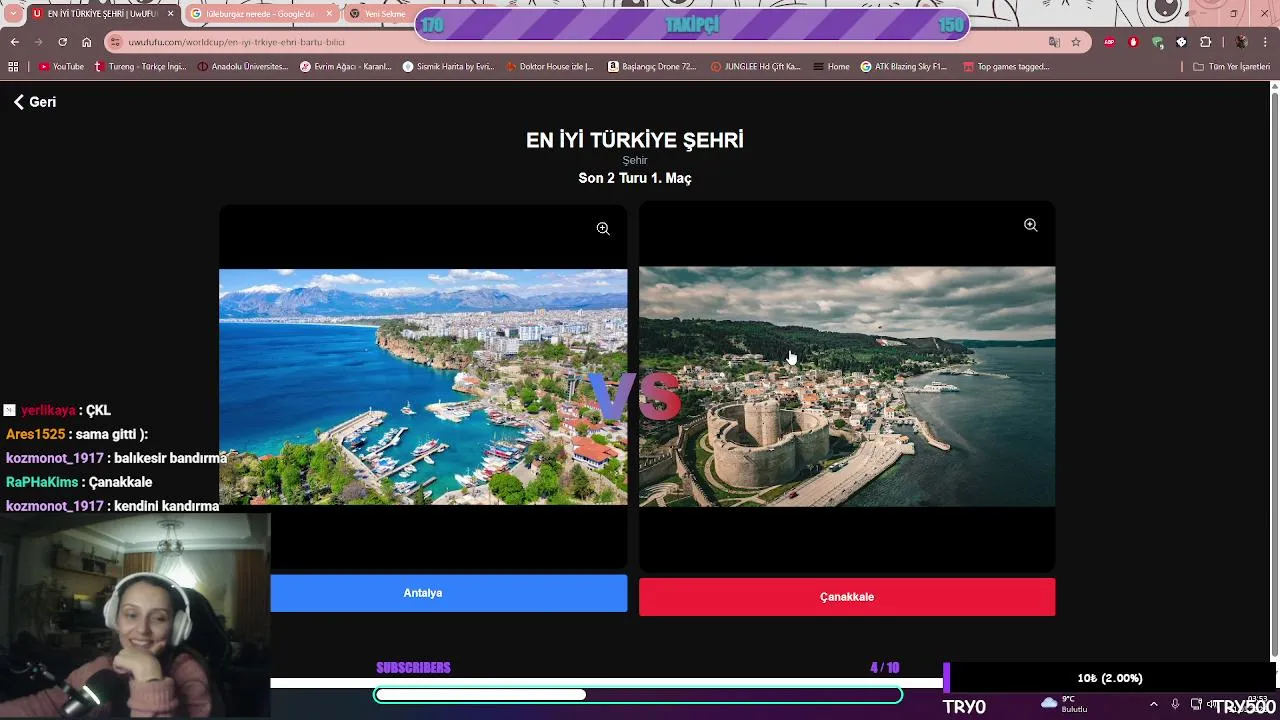Zoom into the Antalya picture with the magnifier icon
This screenshot has width=1280, height=720.
pos(603,229)
